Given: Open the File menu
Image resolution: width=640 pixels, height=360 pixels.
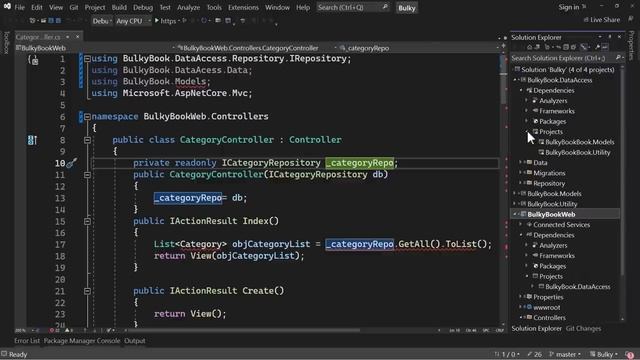Looking at the screenshot, I should (x=19, y=7).
